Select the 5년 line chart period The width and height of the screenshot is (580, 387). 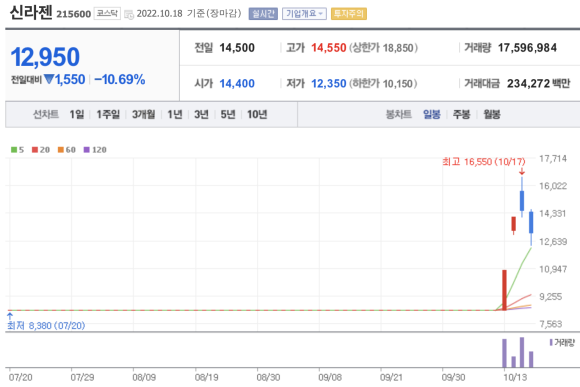coord(228,114)
